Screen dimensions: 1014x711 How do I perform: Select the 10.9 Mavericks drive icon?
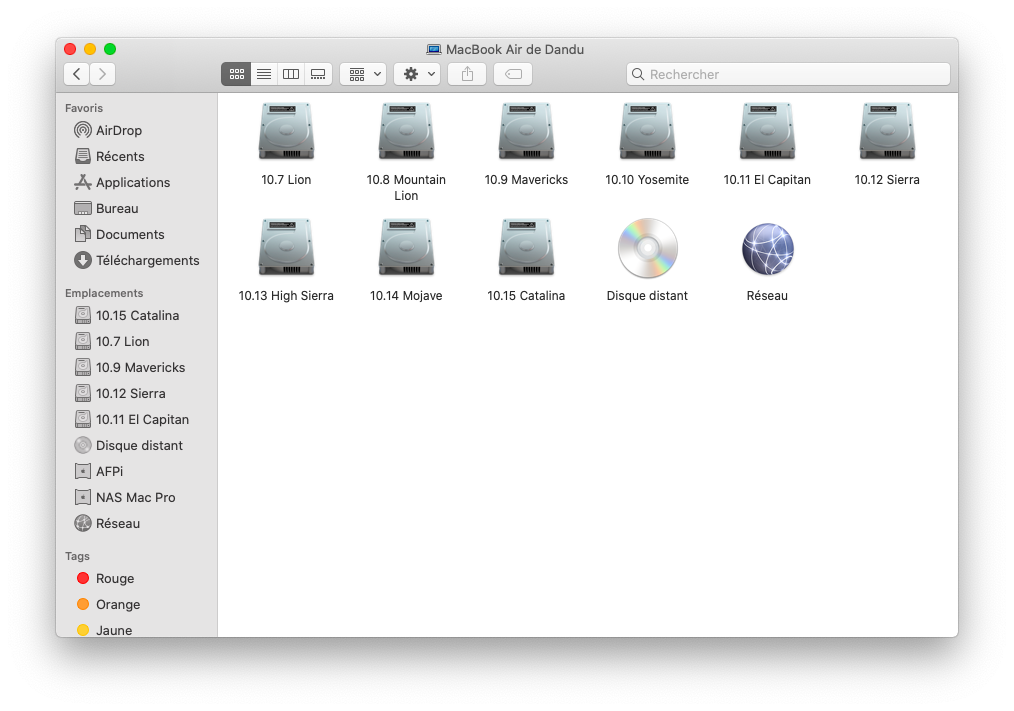tap(526, 131)
